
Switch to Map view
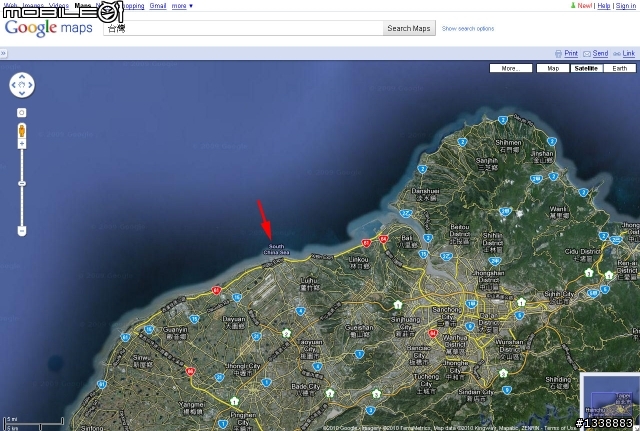(x=553, y=68)
